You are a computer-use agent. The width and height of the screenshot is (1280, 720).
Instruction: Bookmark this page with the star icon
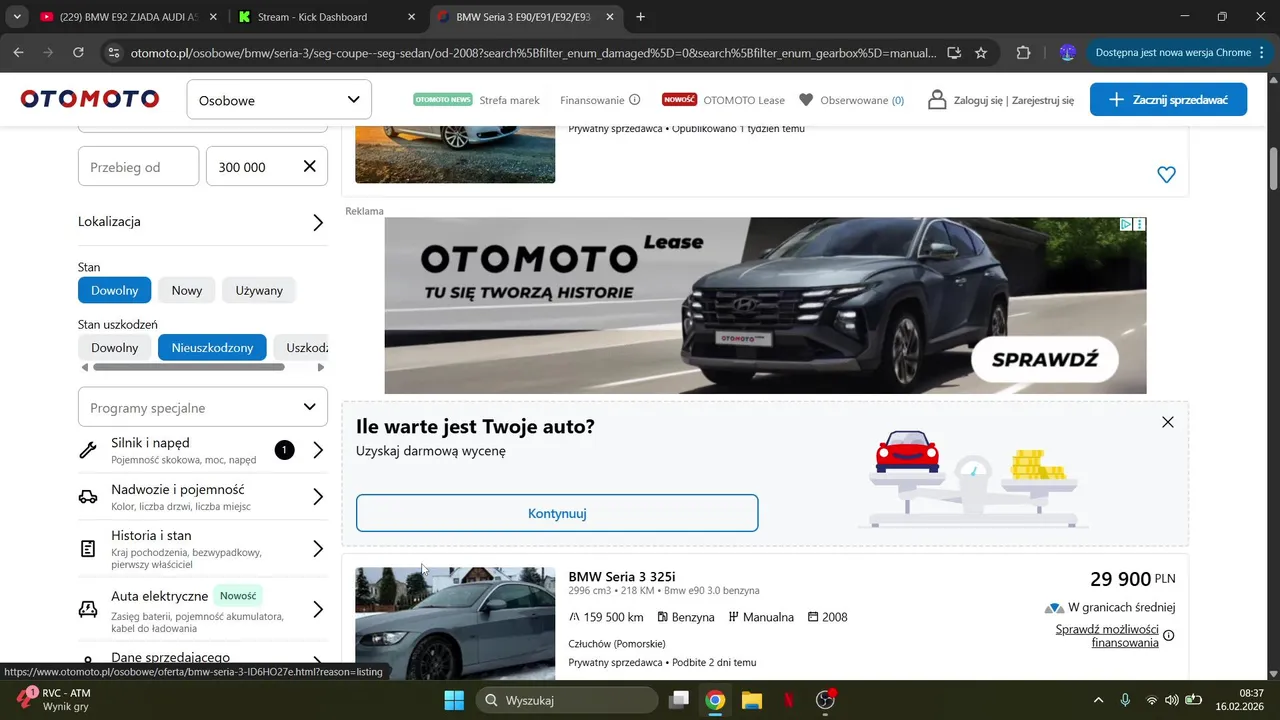(x=981, y=53)
